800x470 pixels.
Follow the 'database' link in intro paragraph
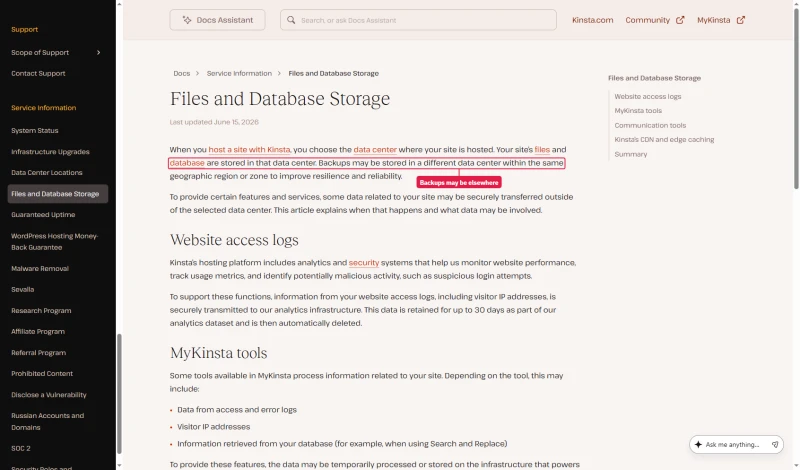187,163
